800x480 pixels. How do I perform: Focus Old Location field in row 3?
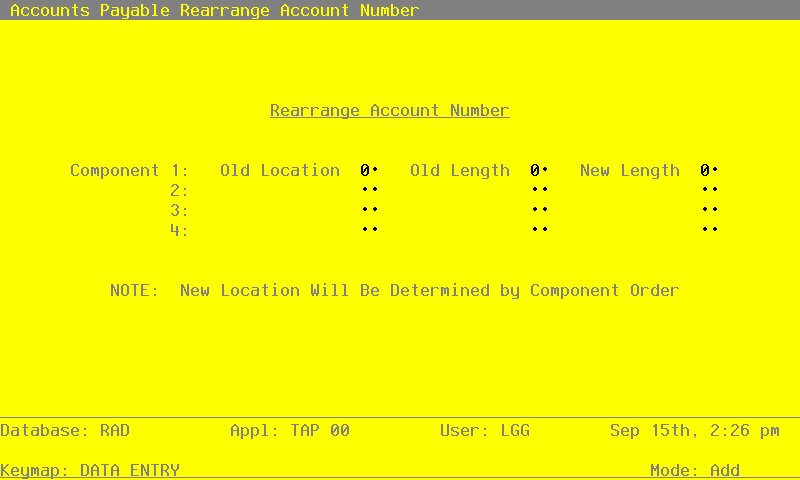[x=369, y=210]
